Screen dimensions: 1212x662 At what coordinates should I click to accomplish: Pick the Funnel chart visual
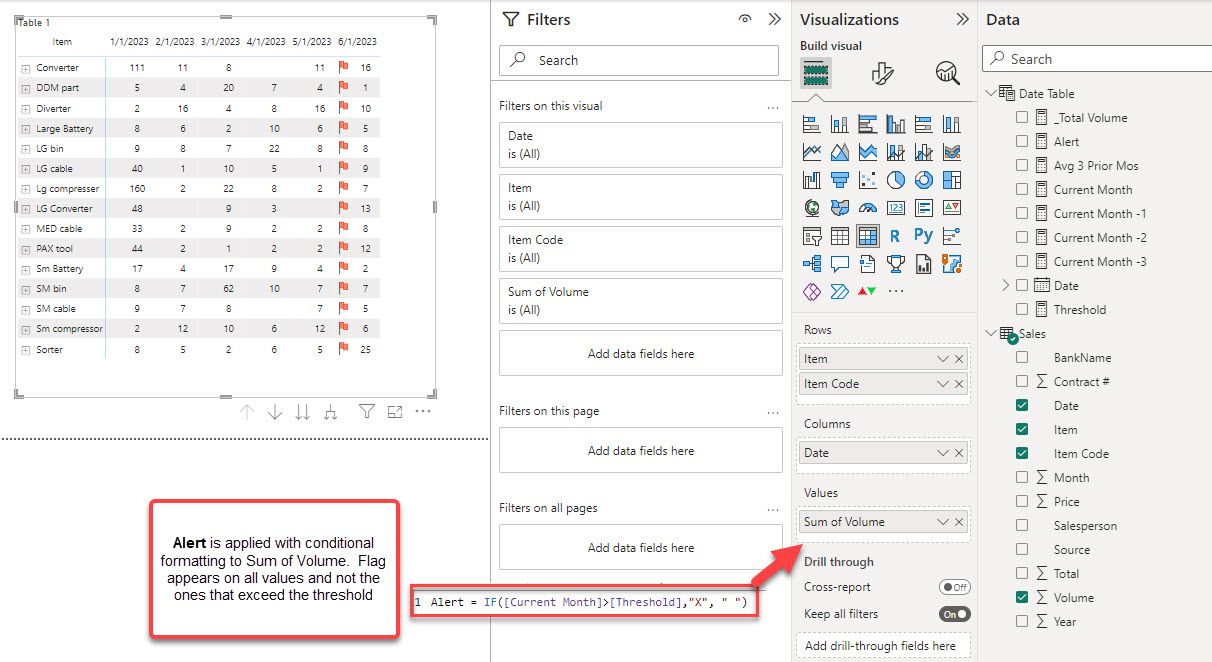tap(840, 180)
